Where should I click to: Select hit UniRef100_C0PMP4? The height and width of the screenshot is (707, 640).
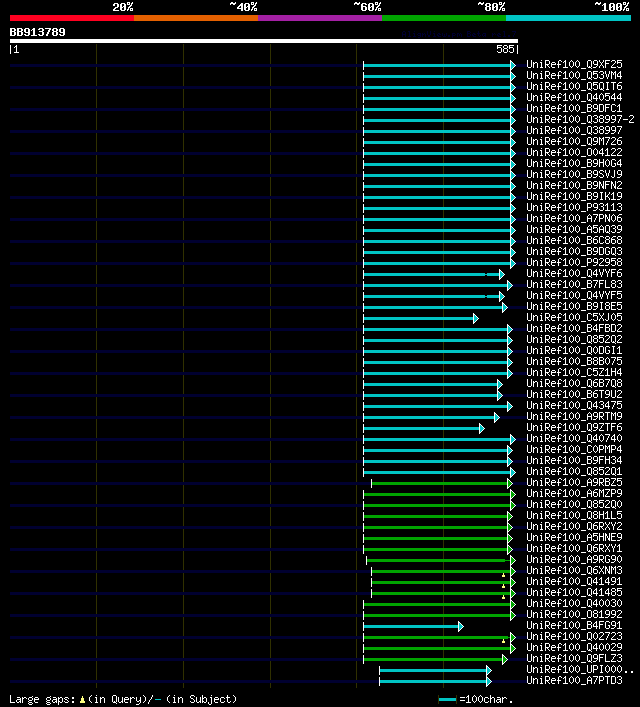[x=574, y=449]
